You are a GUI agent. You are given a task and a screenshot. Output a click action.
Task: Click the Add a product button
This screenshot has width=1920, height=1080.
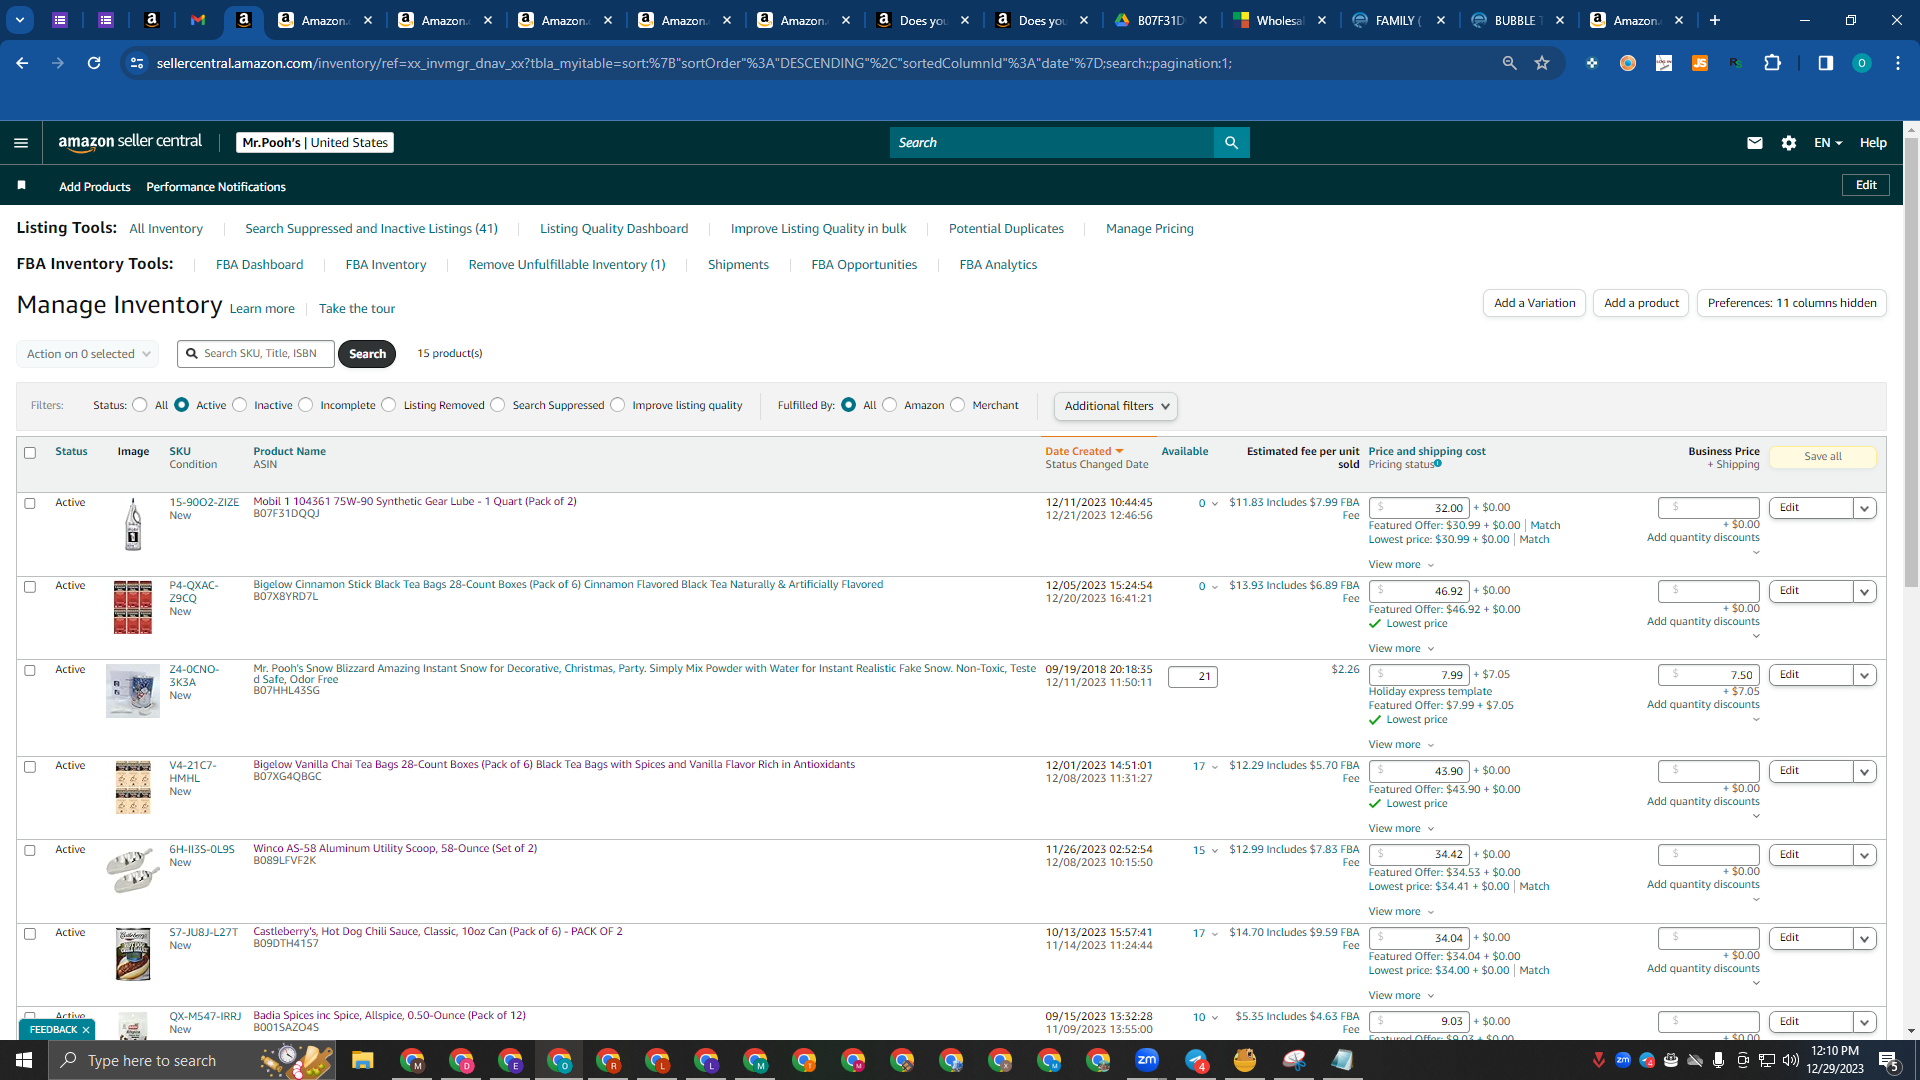(x=1641, y=303)
